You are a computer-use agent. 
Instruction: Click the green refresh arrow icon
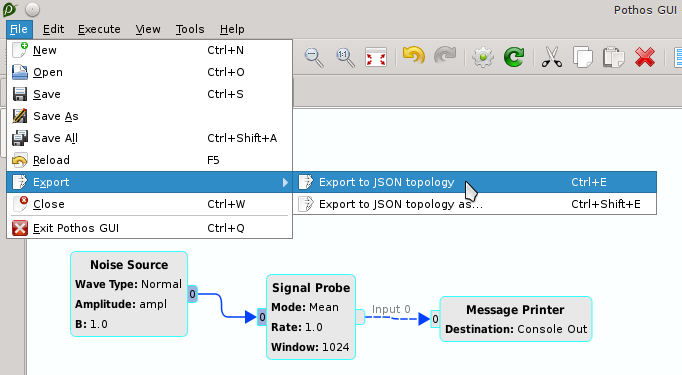tap(514, 57)
